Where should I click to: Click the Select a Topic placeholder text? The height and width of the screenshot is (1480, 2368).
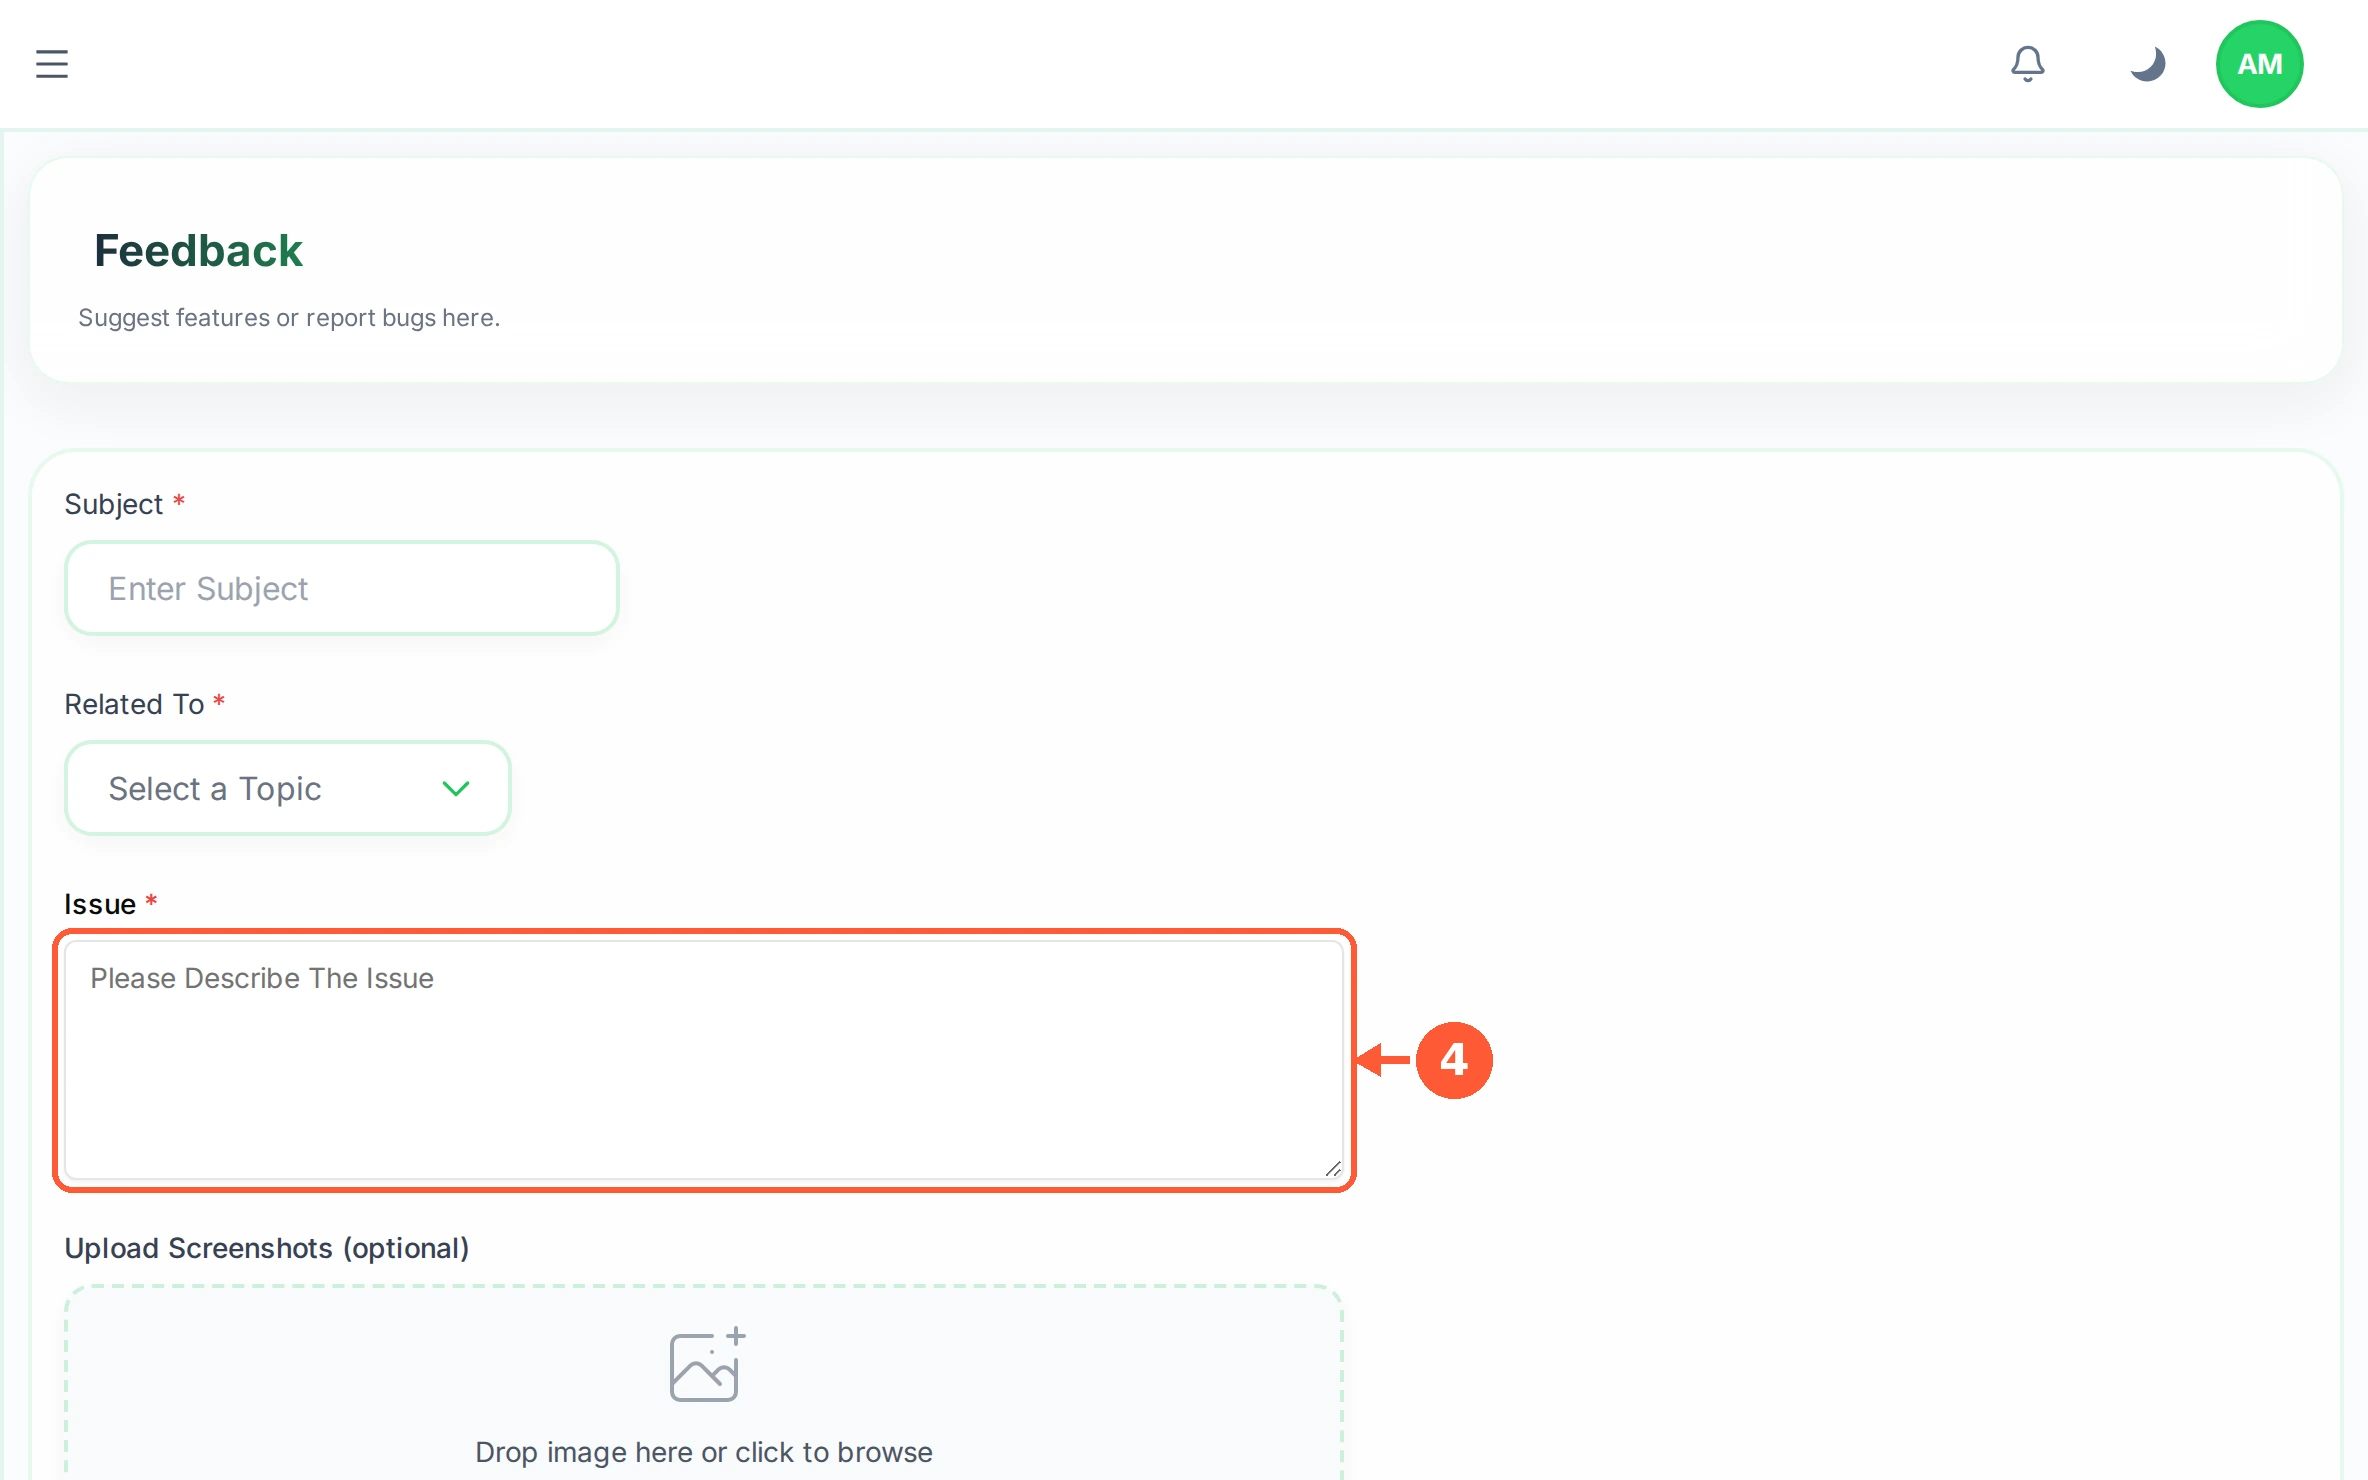coord(215,789)
